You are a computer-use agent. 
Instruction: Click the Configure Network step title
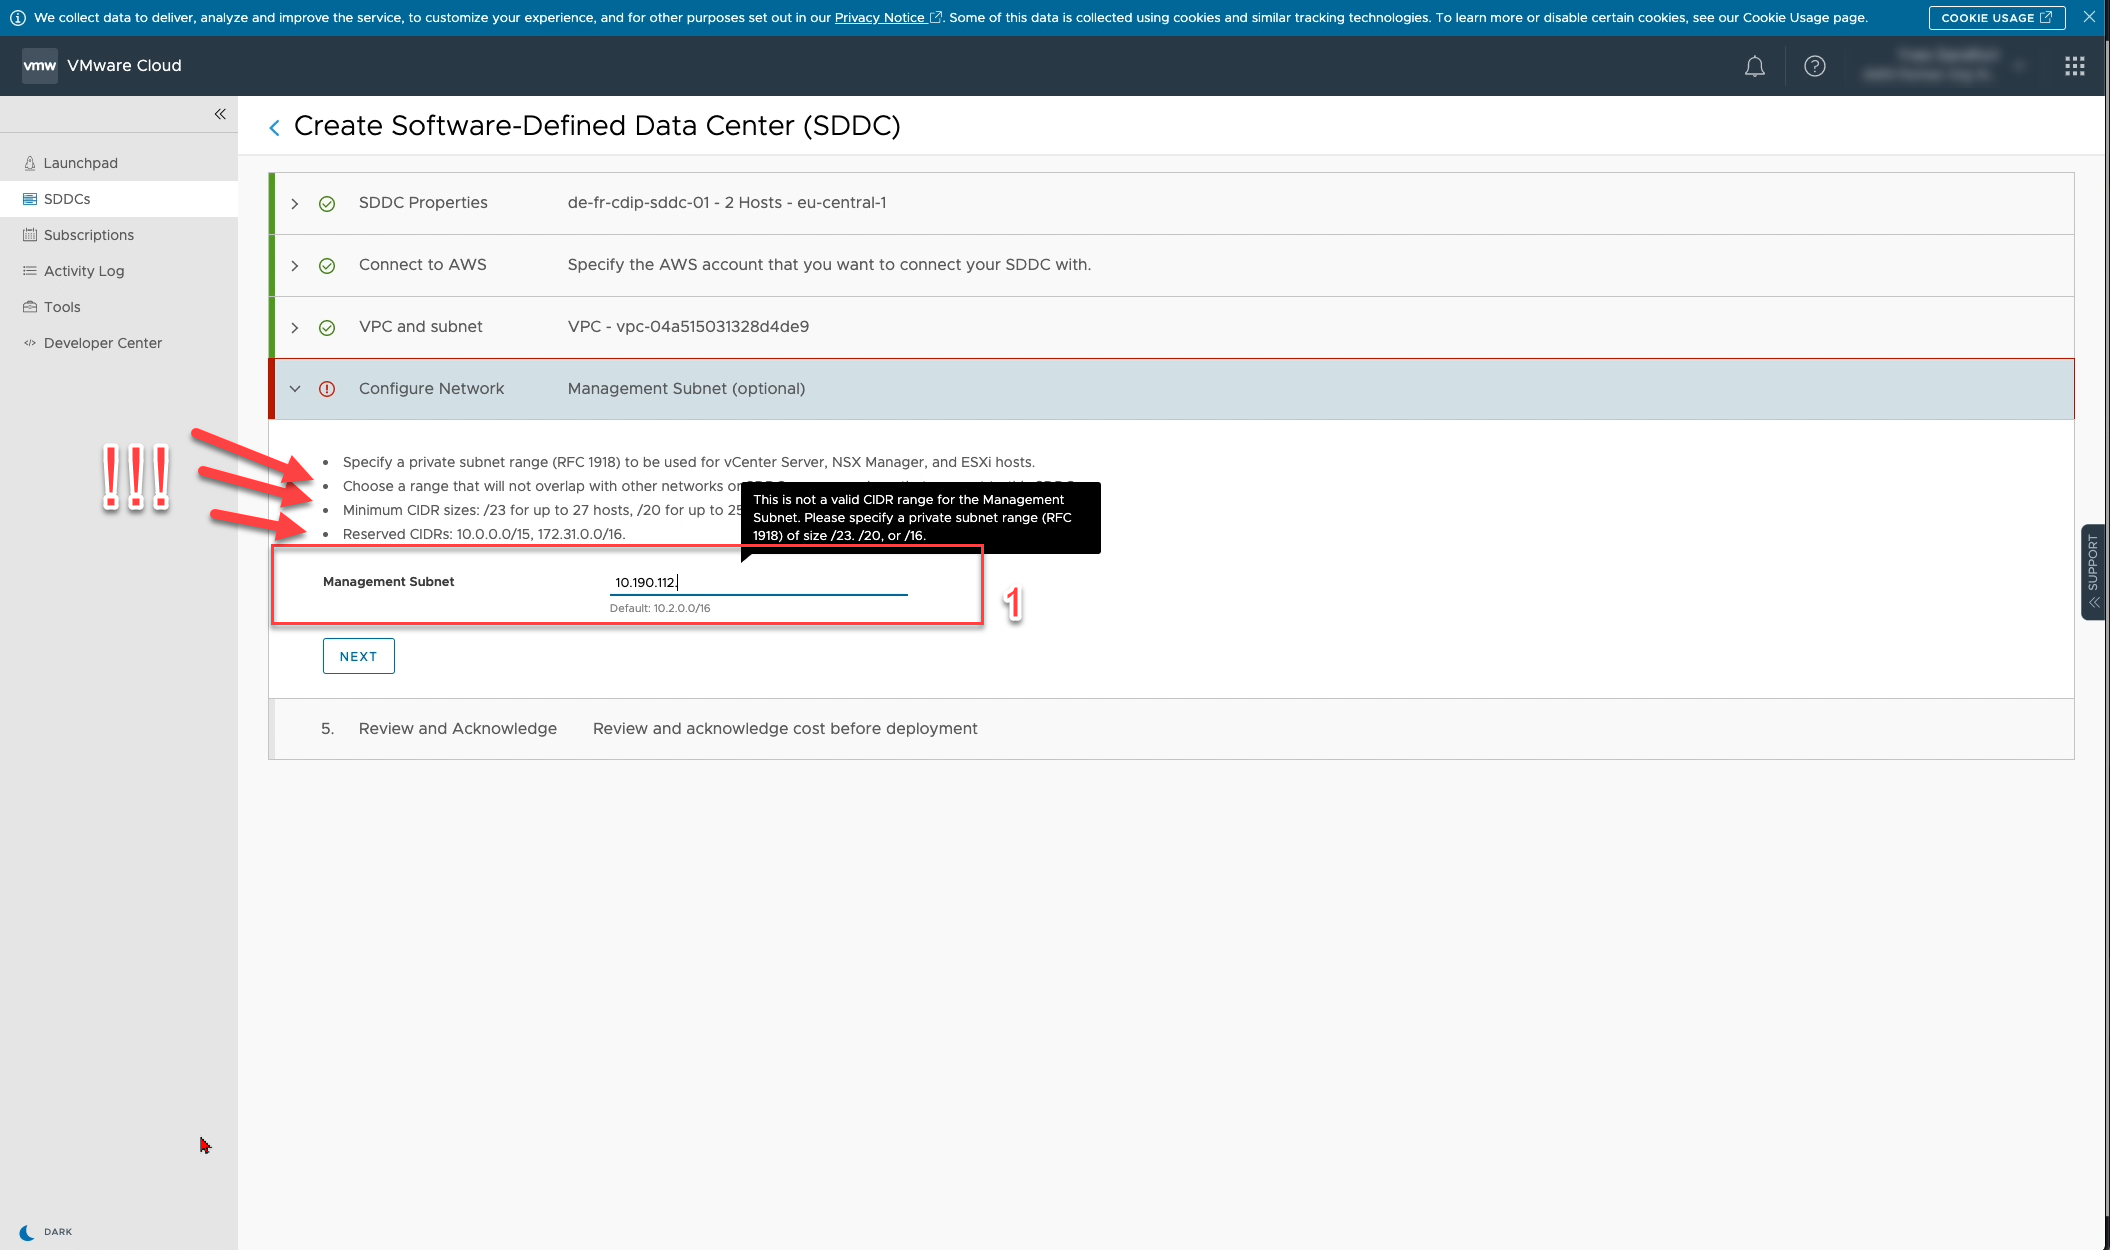coord(431,389)
